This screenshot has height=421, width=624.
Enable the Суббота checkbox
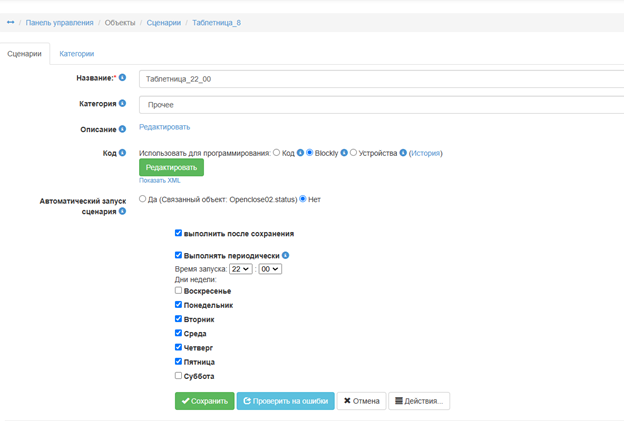(178, 376)
